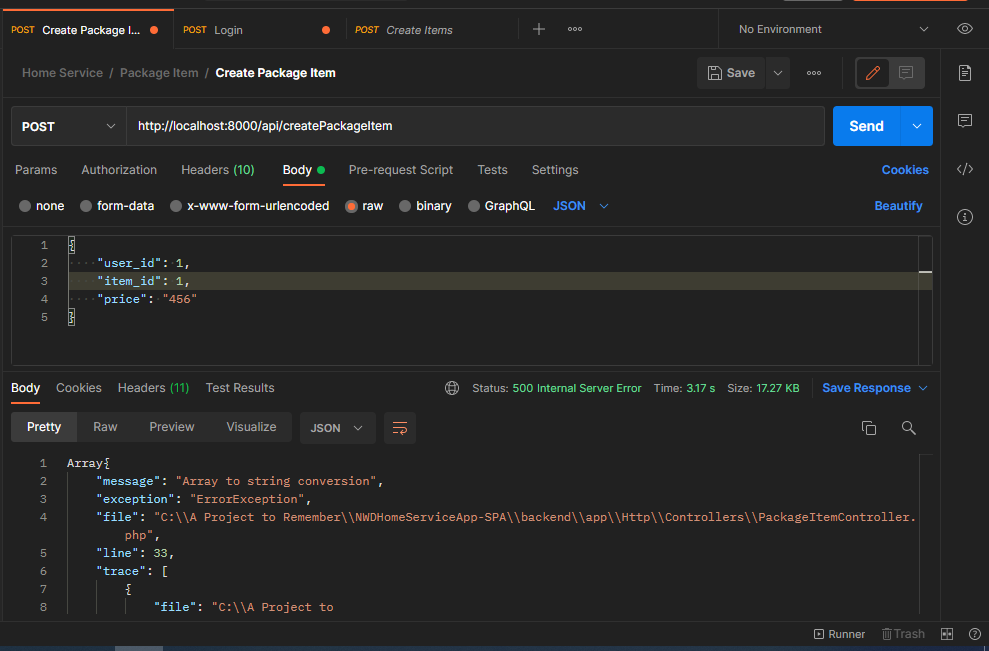Viewport: 989px width, 651px height.
Task: Open Help question mark icon
Action: point(974,634)
